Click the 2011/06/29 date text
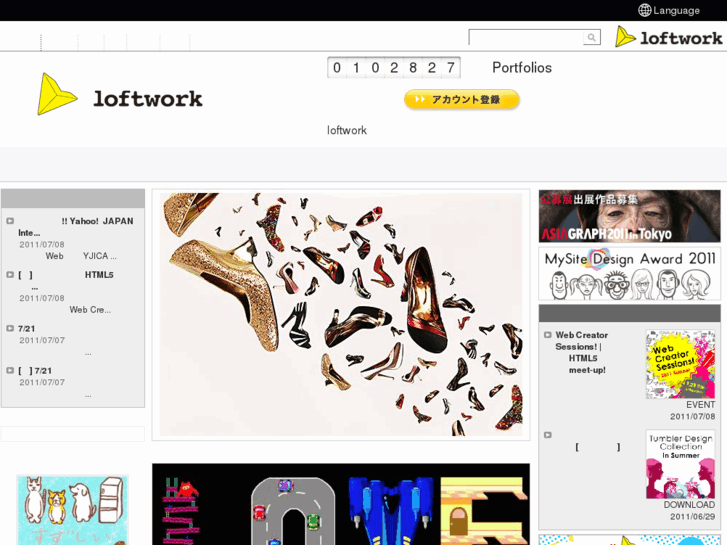Screen dimensions: 727x545 tap(692, 517)
